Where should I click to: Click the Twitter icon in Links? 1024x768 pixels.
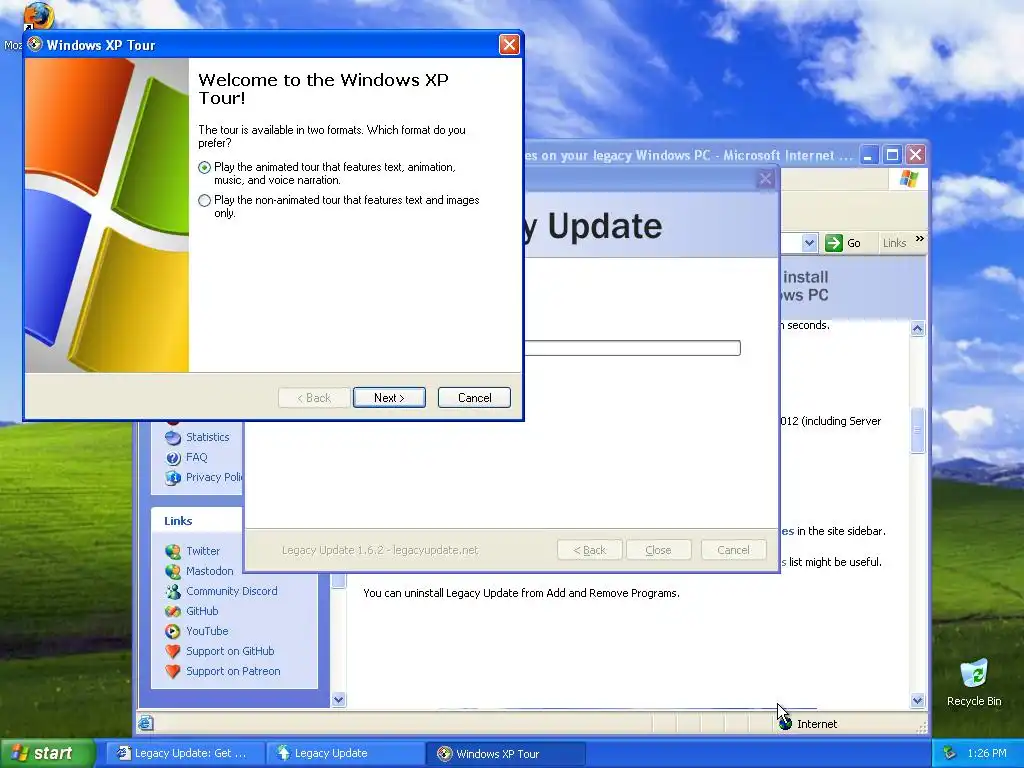(172, 551)
